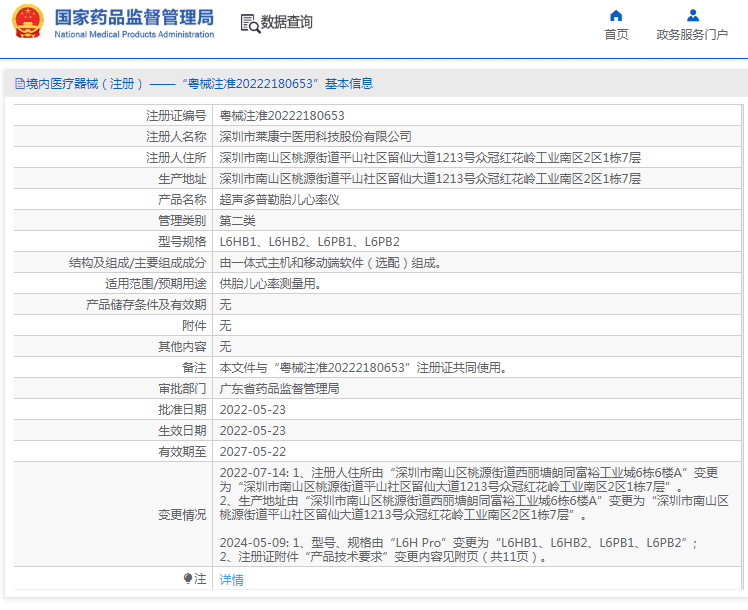Viewport: 748px width, 610px height.
Task: Click the 备注 label
Action: [x=194, y=368]
